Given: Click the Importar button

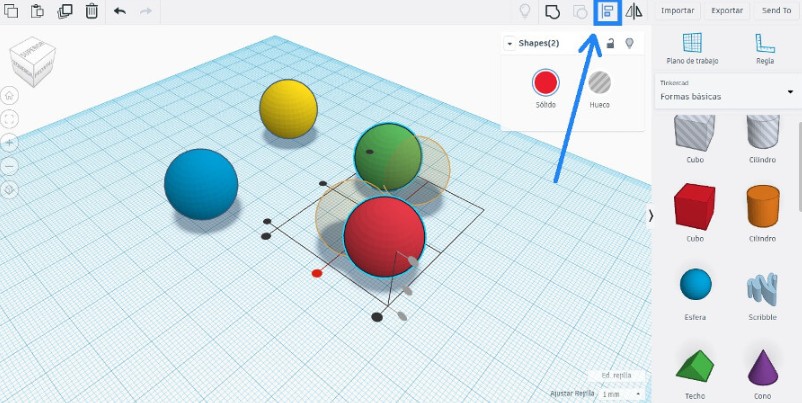Looking at the screenshot, I should 678,11.
